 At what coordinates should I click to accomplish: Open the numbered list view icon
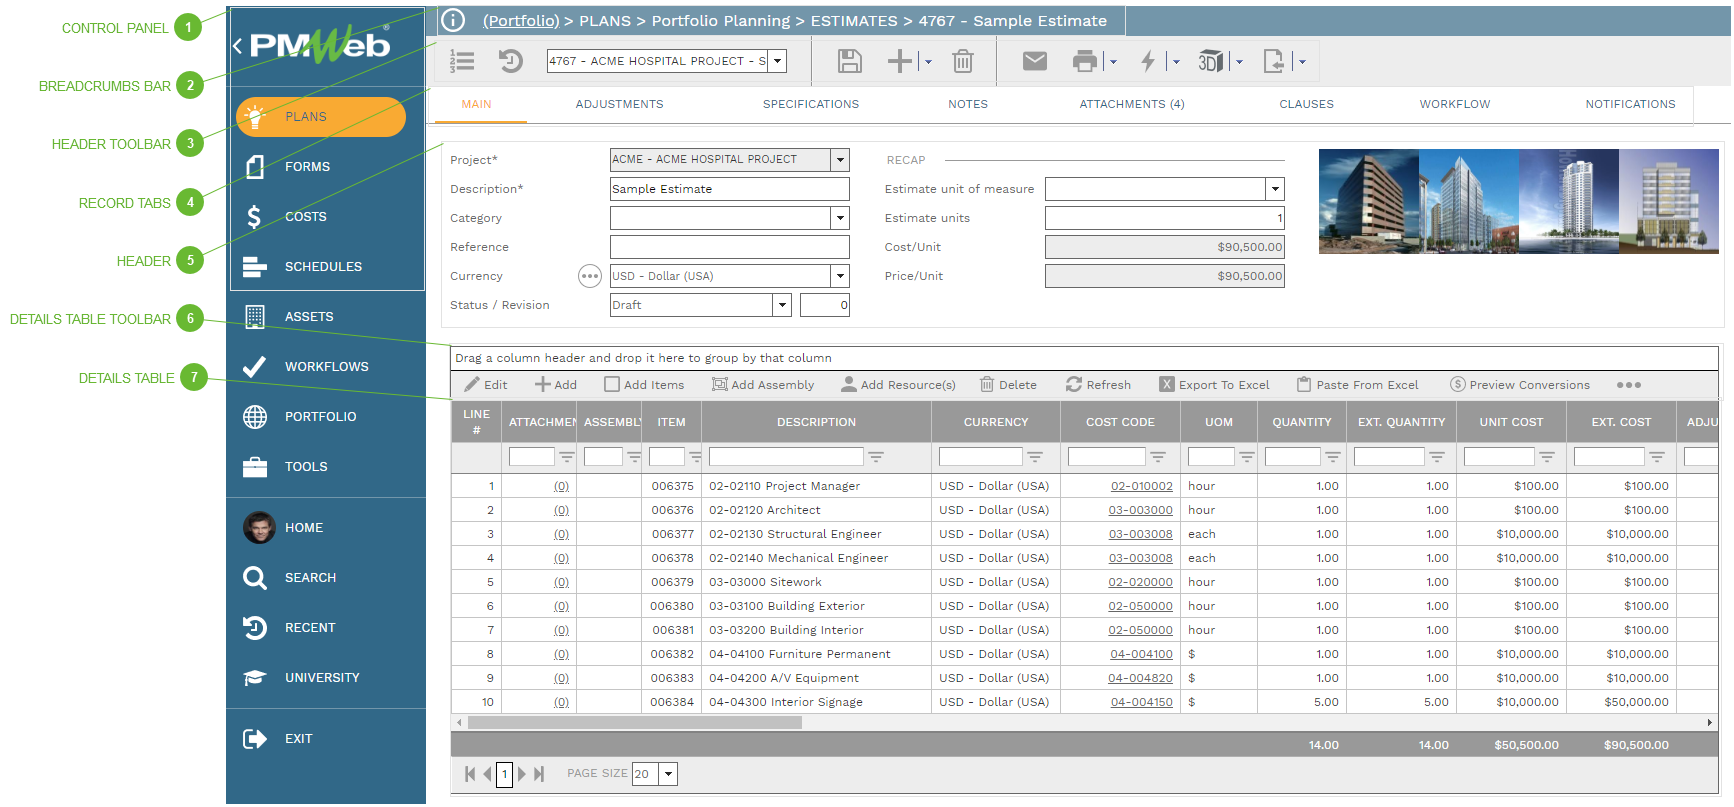tap(462, 61)
